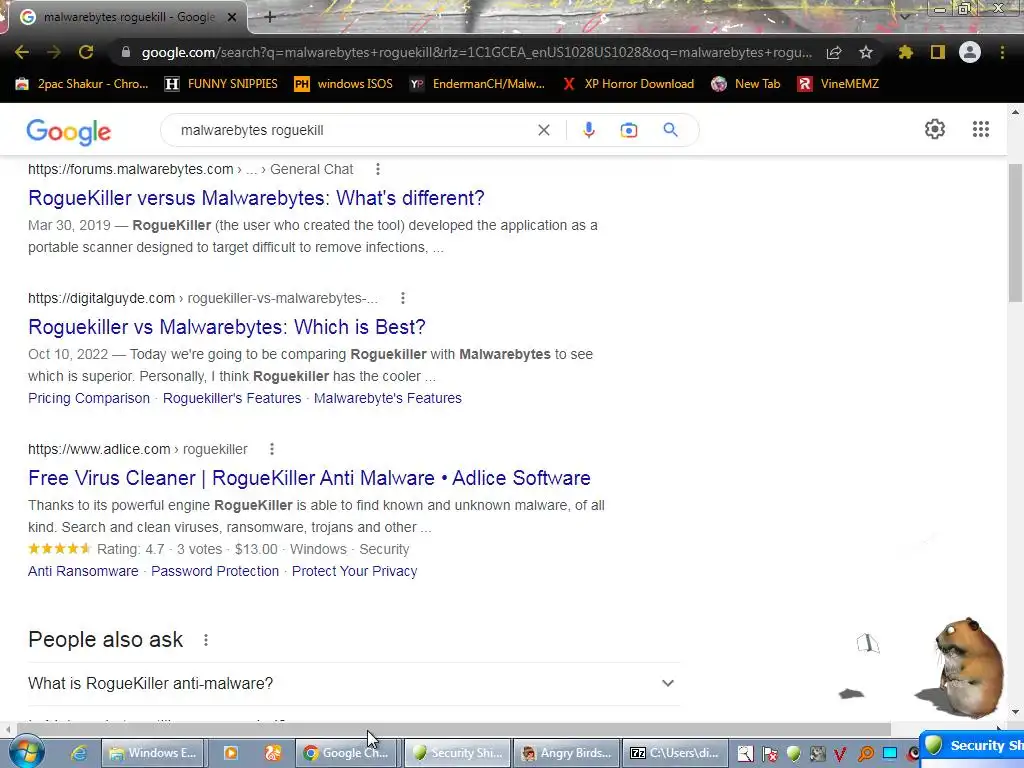
Task: Open the FUNNY SNIPPIES bookmark
Action: pyautogui.click(x=221, y=84)
